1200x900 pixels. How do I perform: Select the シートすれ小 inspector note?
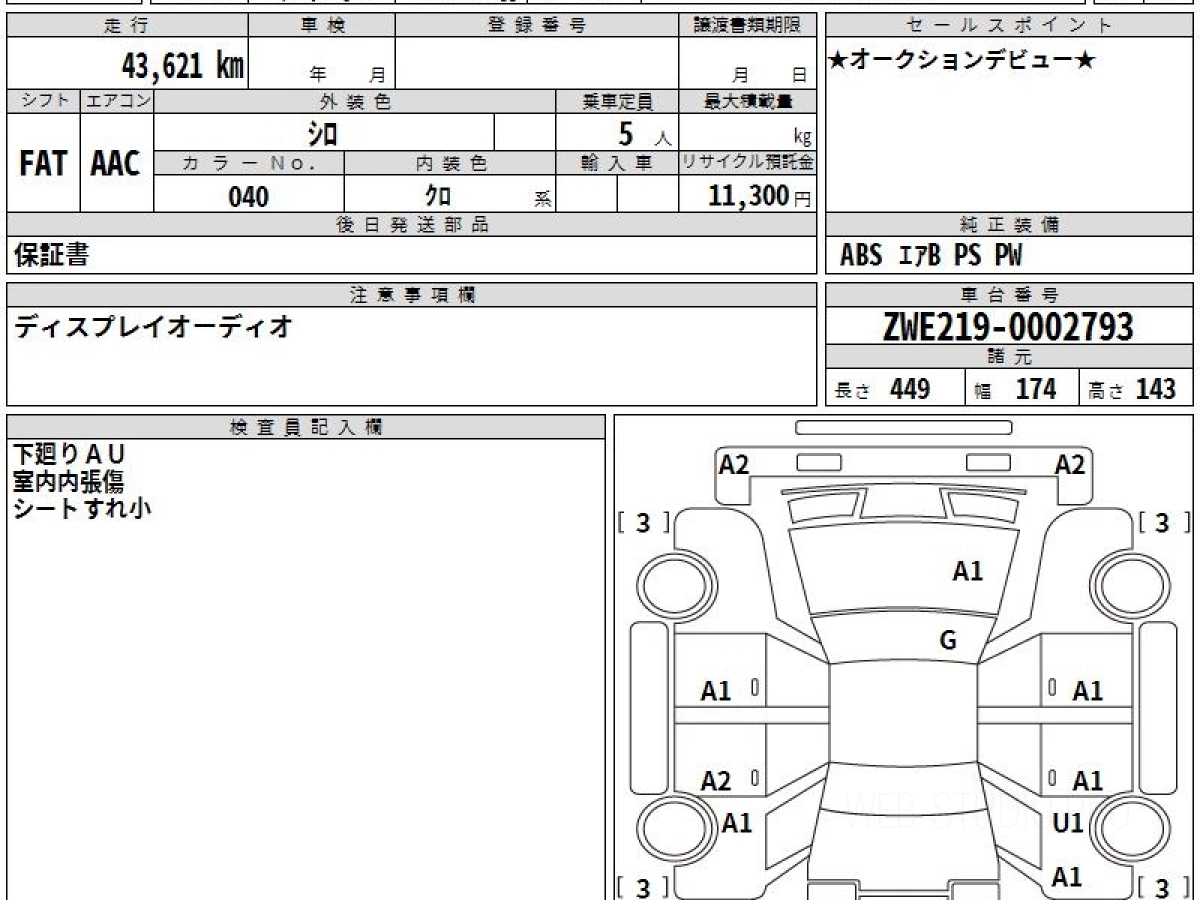coord(83,508)
